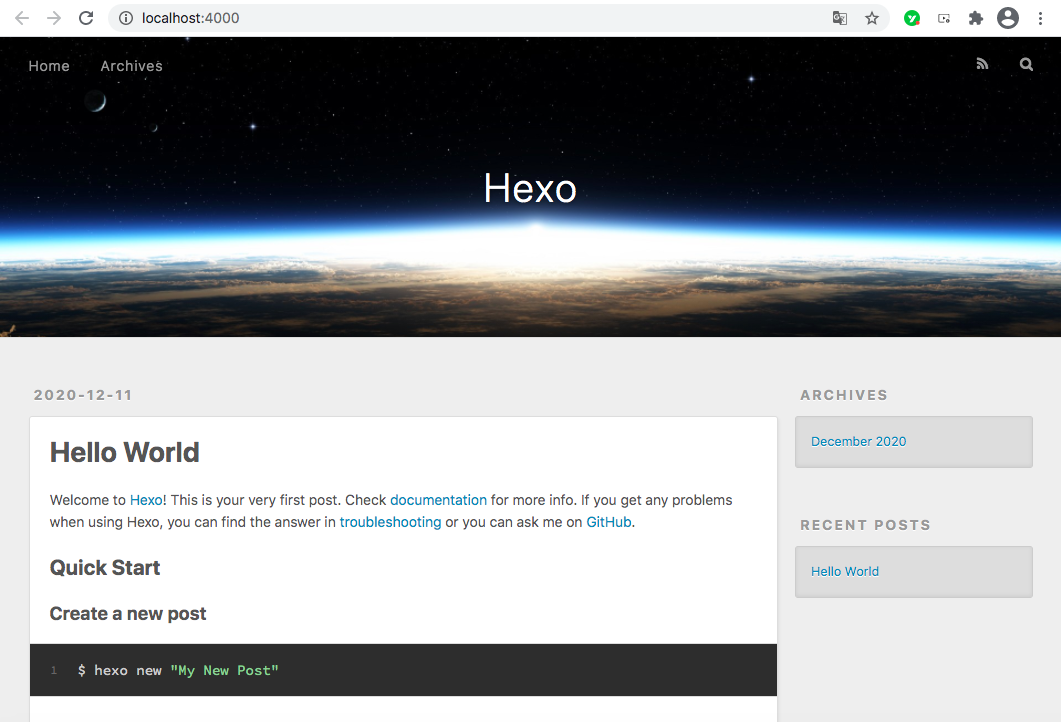This screenshot has width=1061, height=722.
Task: Click the browser forward arrow
Action: coord(54,18)
